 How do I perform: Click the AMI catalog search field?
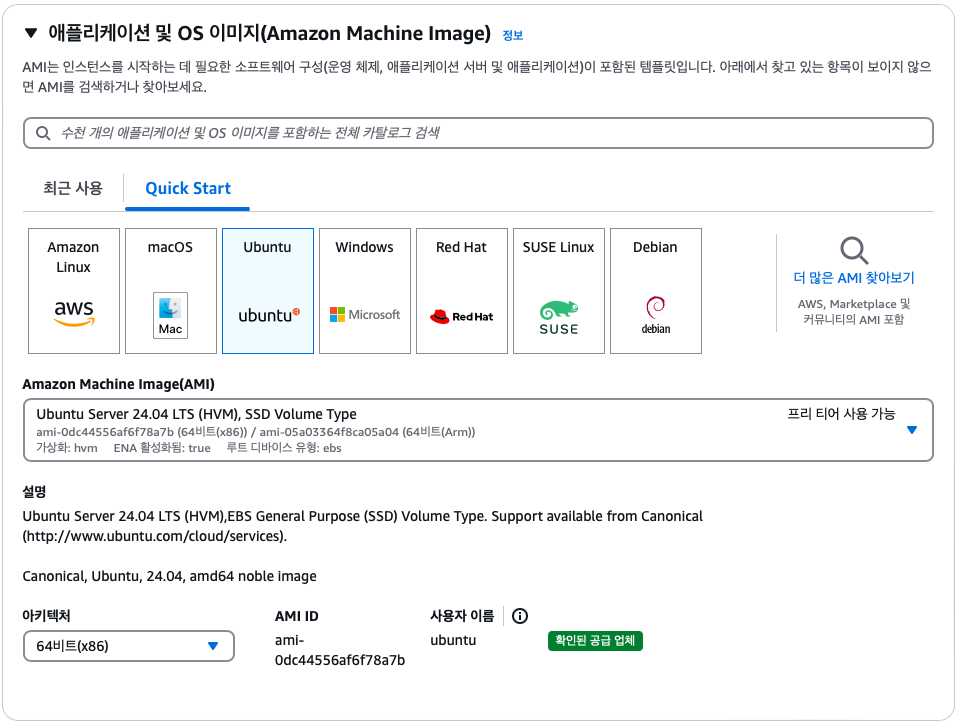[x=478, y=133]
